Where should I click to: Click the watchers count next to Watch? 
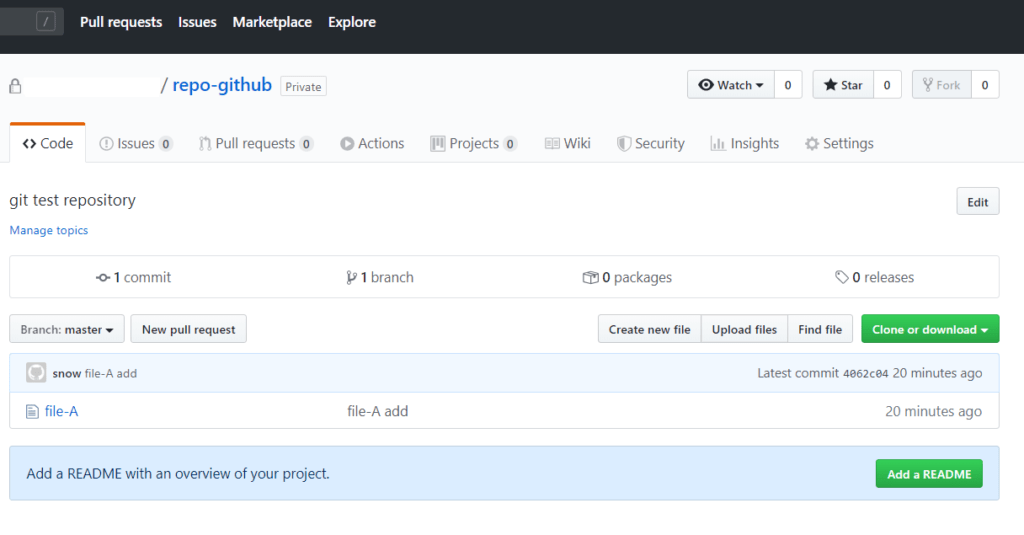(x=788, y=85)
